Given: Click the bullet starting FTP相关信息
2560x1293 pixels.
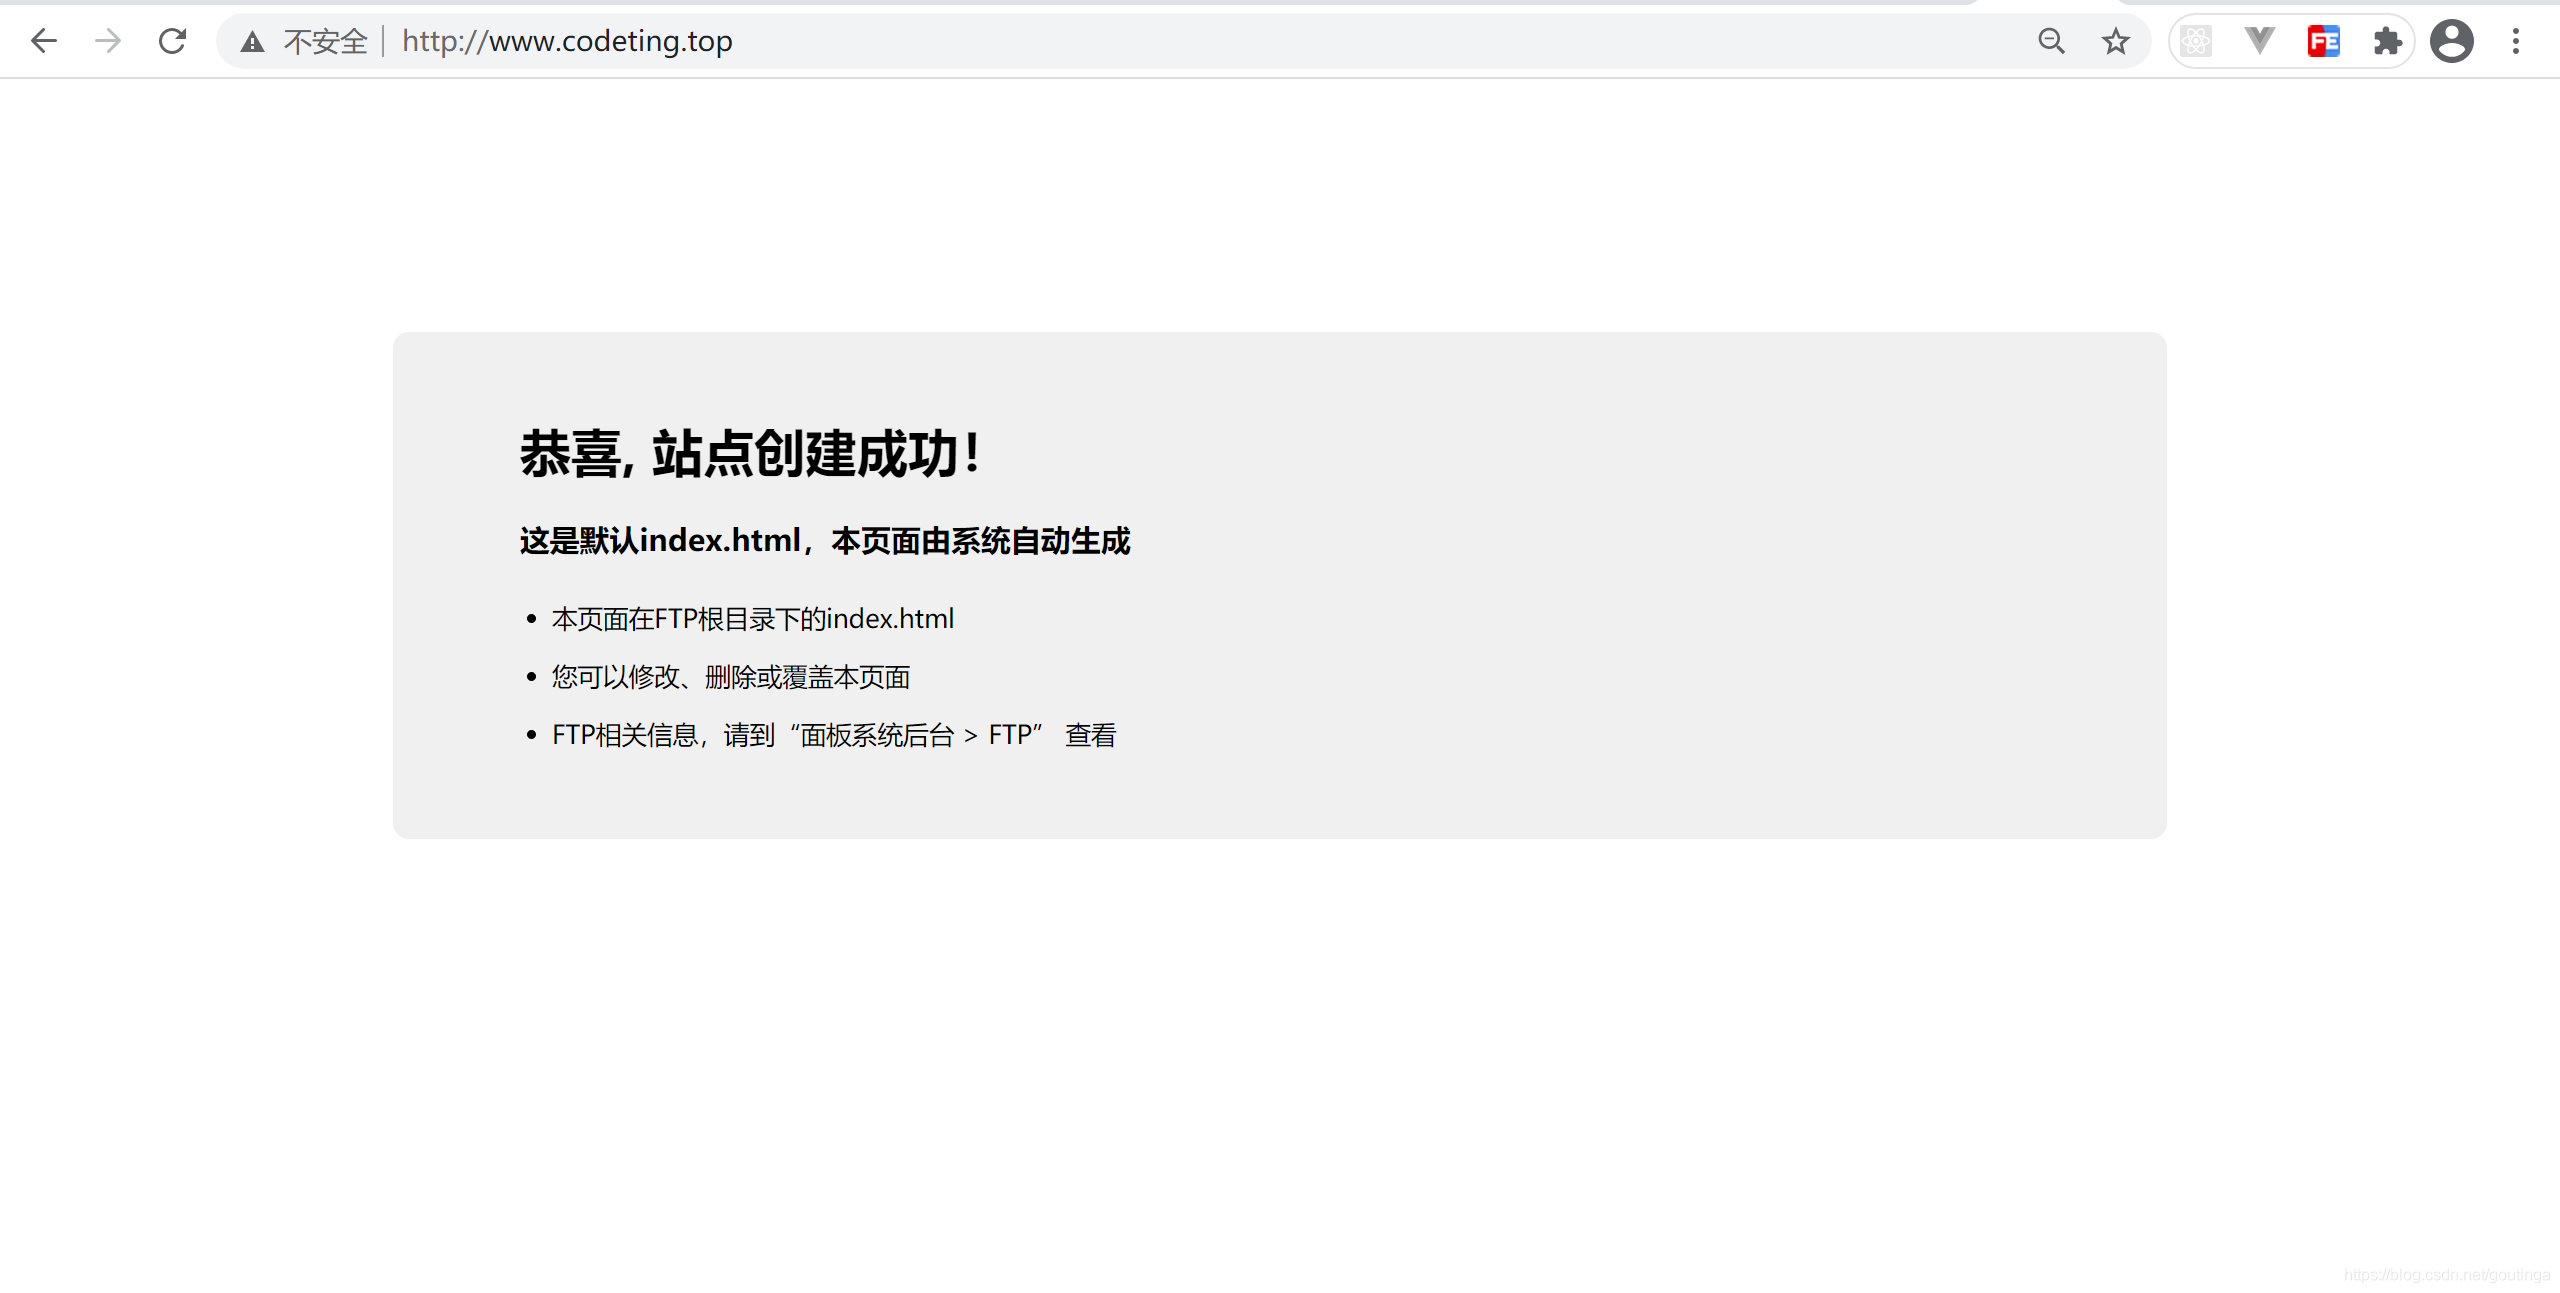Looking at the screenshot, I should (834, 735).
